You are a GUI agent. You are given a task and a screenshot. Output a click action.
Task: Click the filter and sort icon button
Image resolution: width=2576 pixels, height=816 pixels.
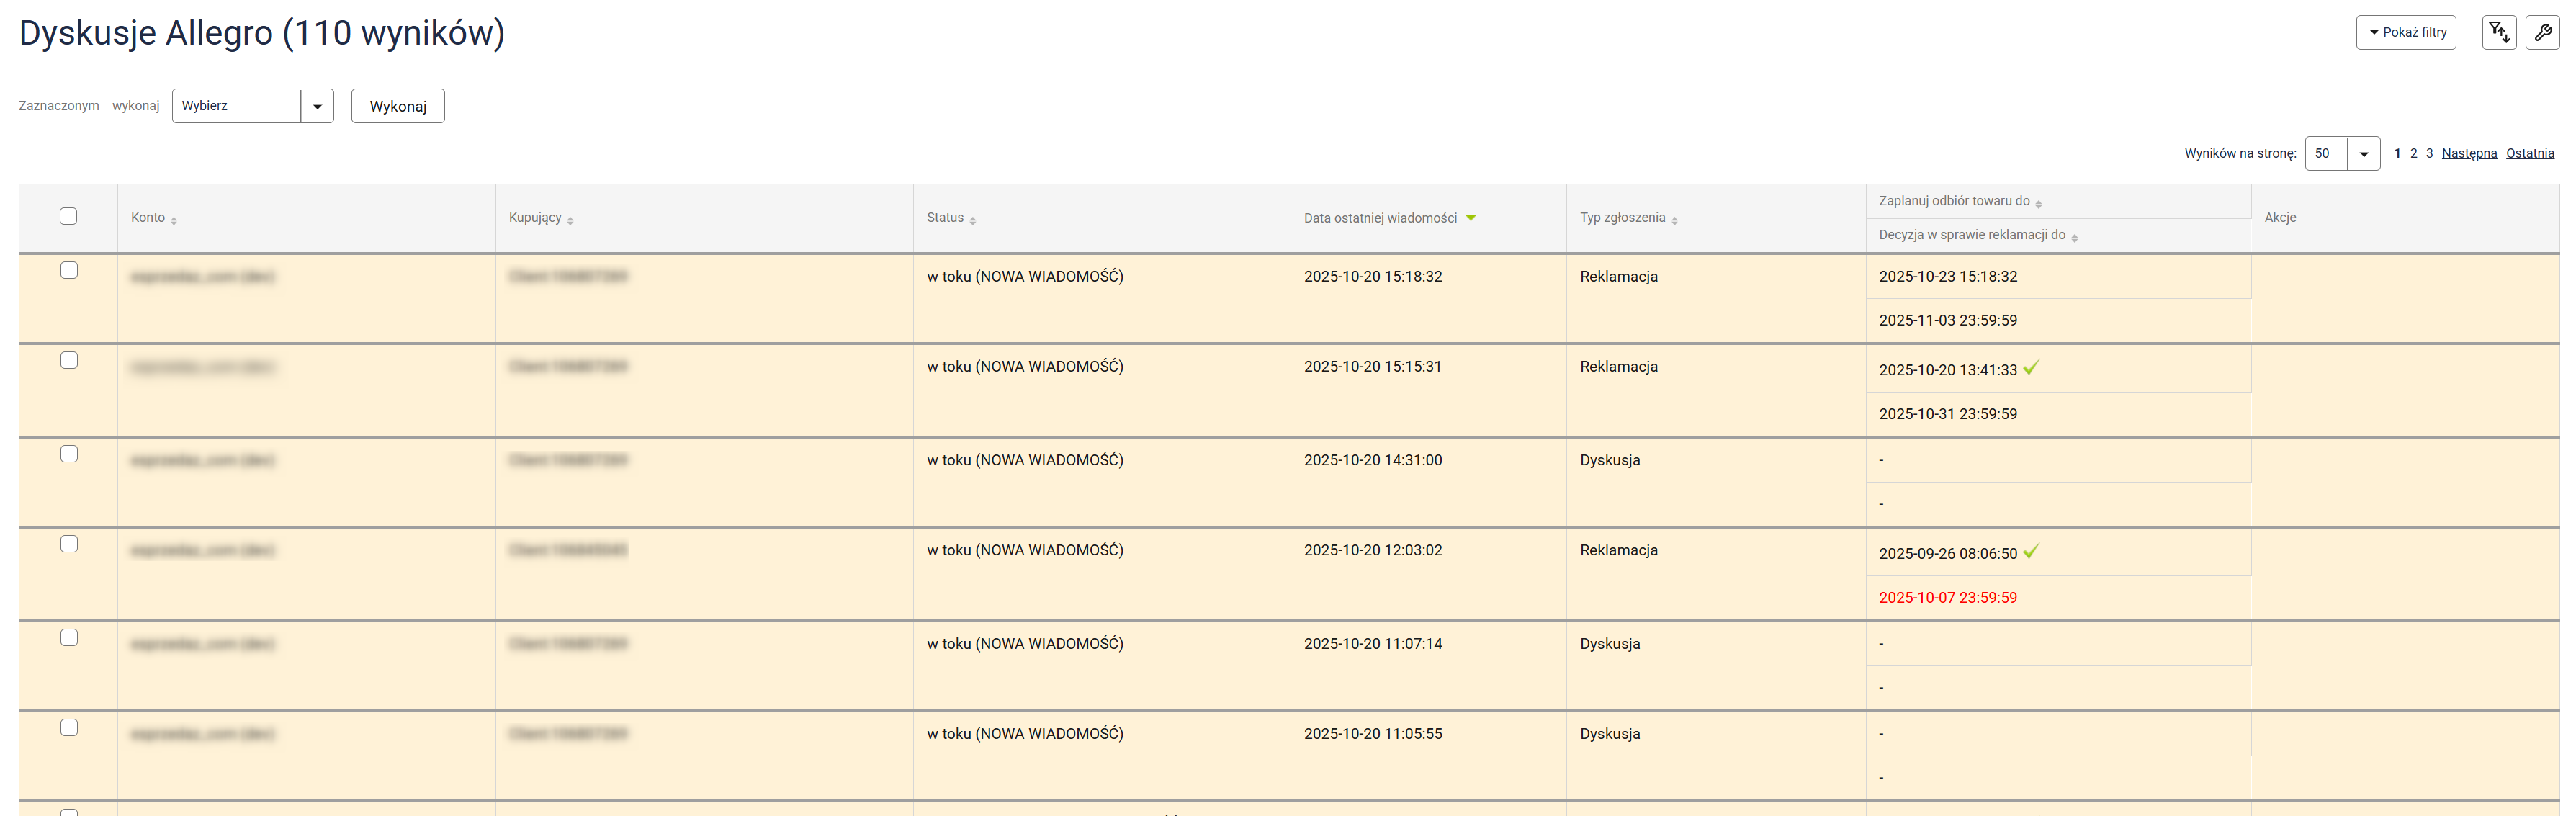2498,32
